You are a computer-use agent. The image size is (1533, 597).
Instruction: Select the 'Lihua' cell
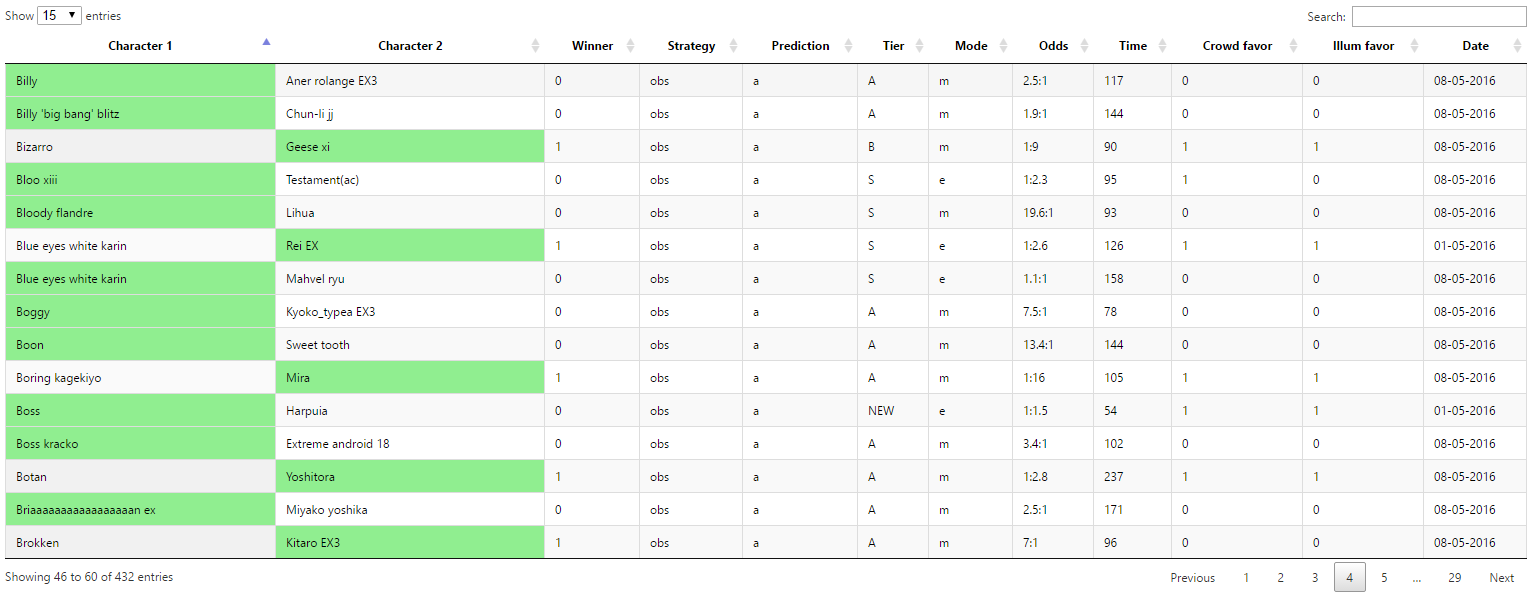click(x=410, y=213)
